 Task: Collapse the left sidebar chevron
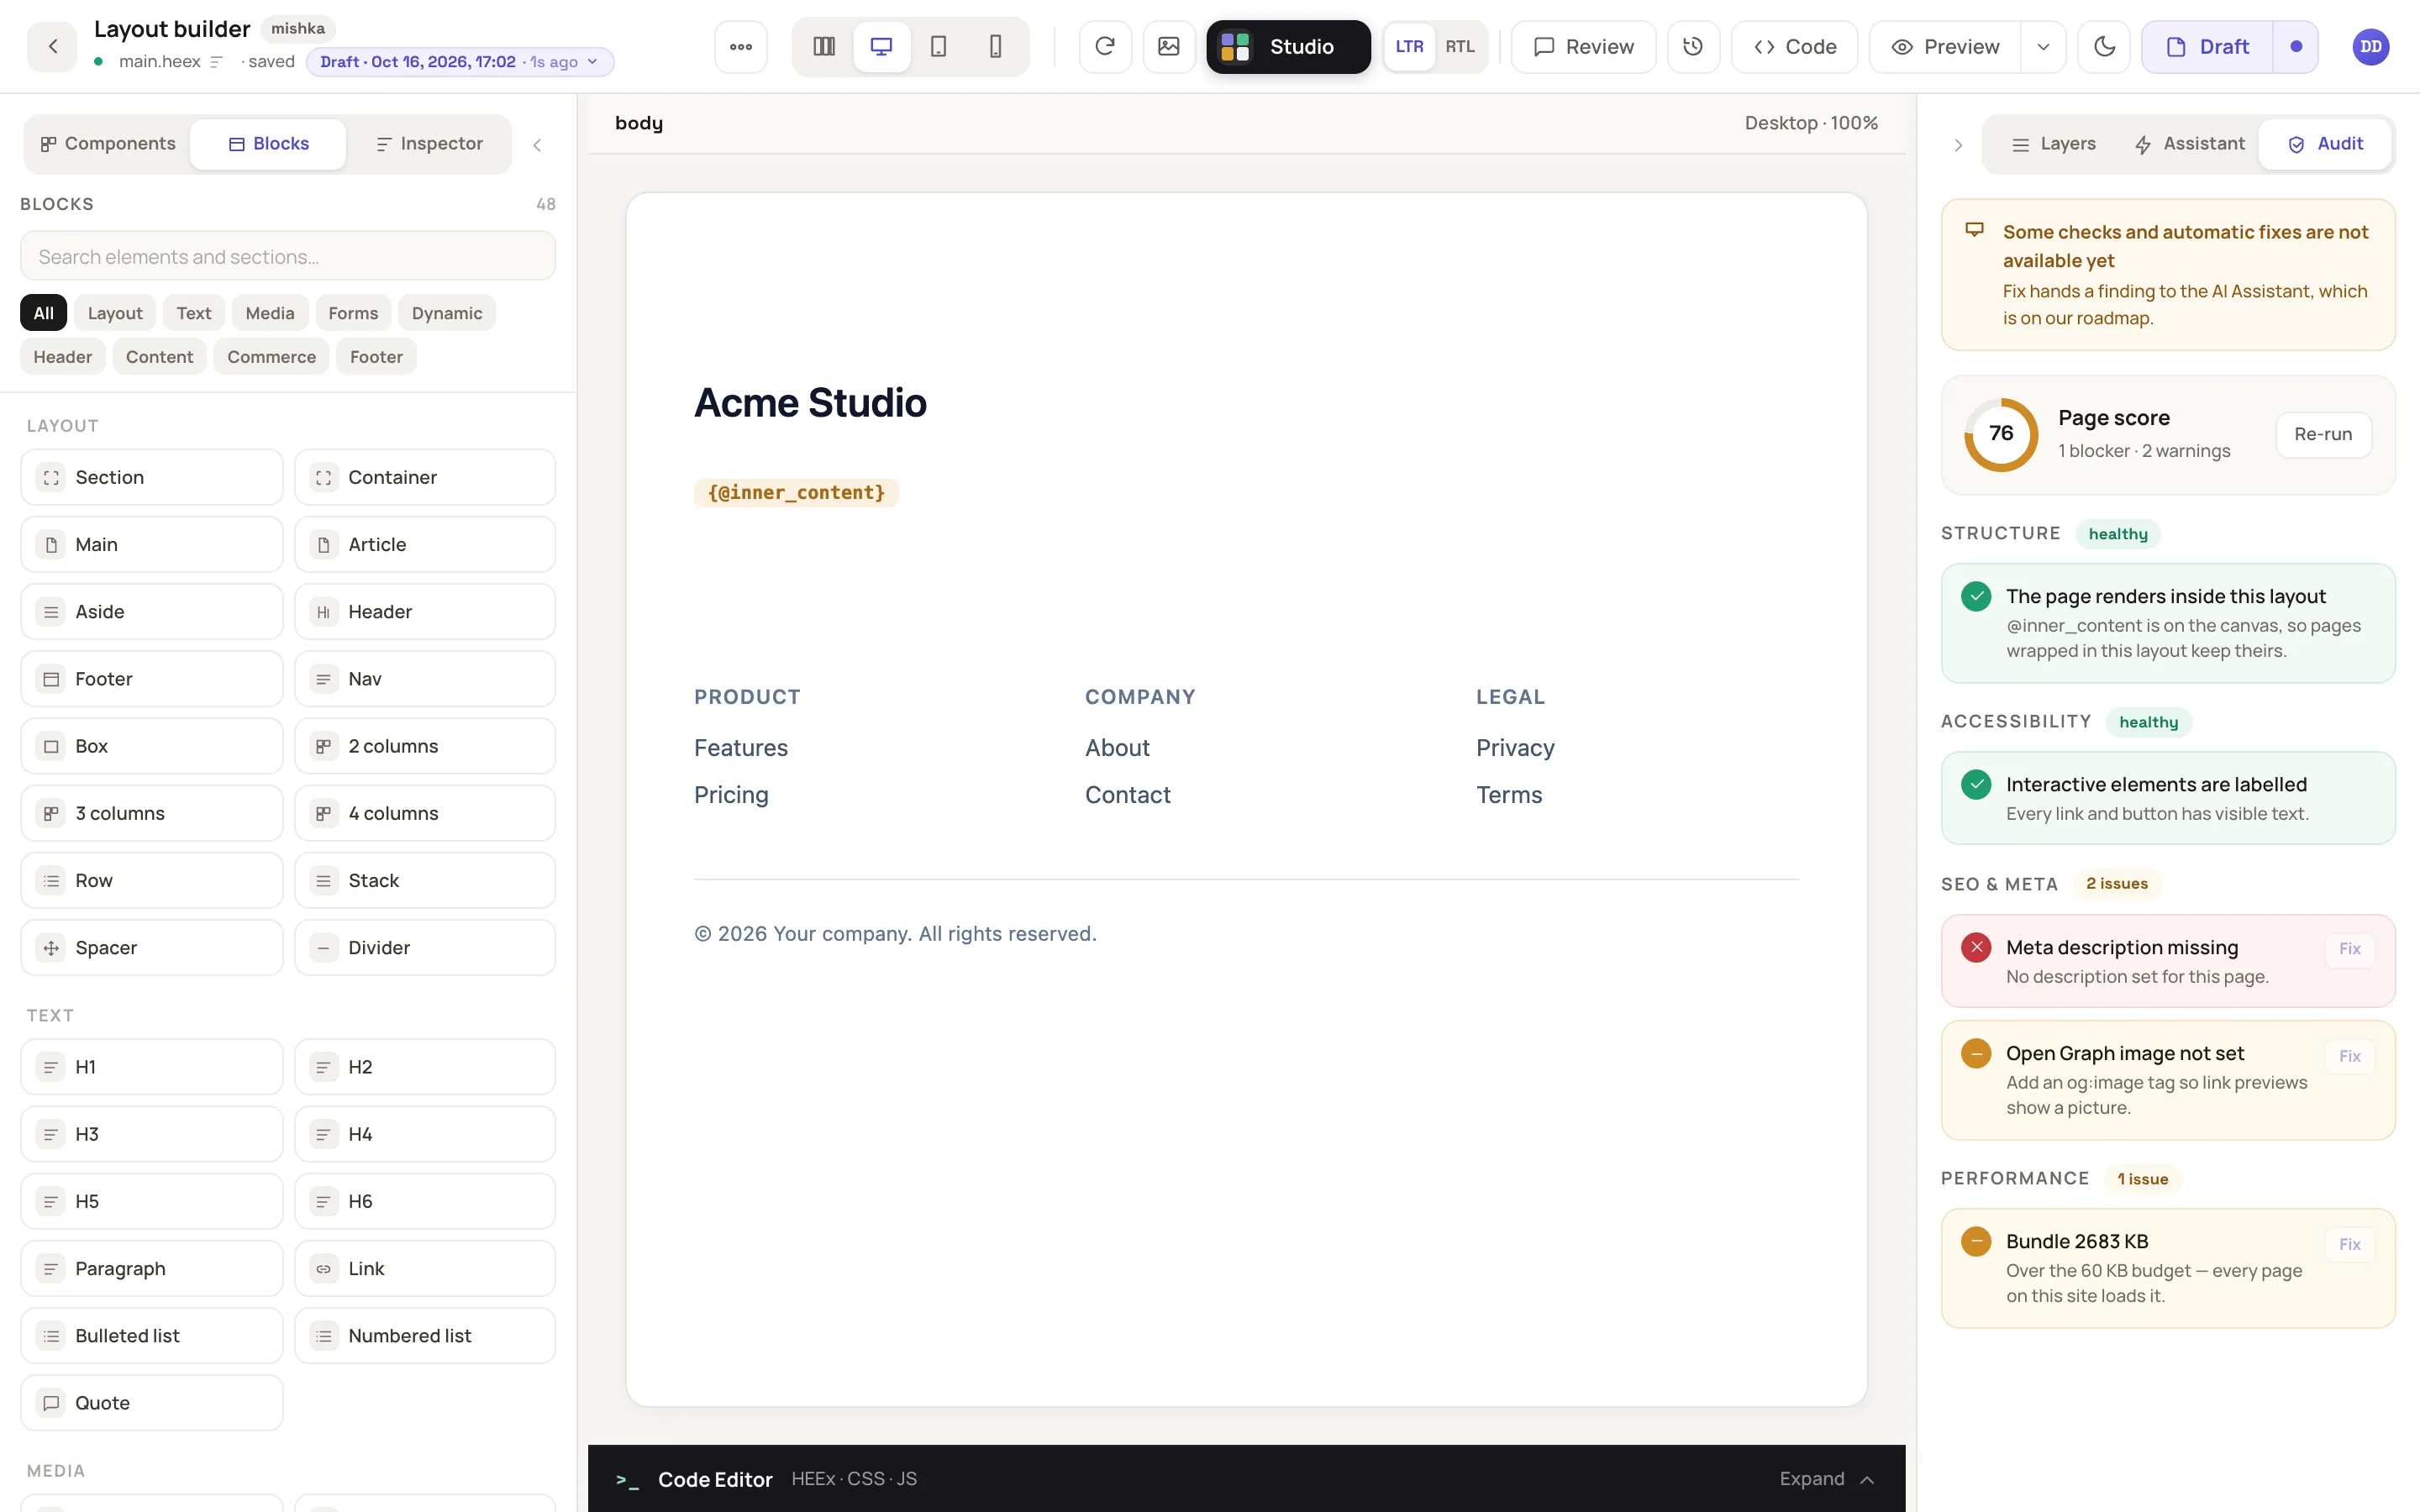click(537, 145)
